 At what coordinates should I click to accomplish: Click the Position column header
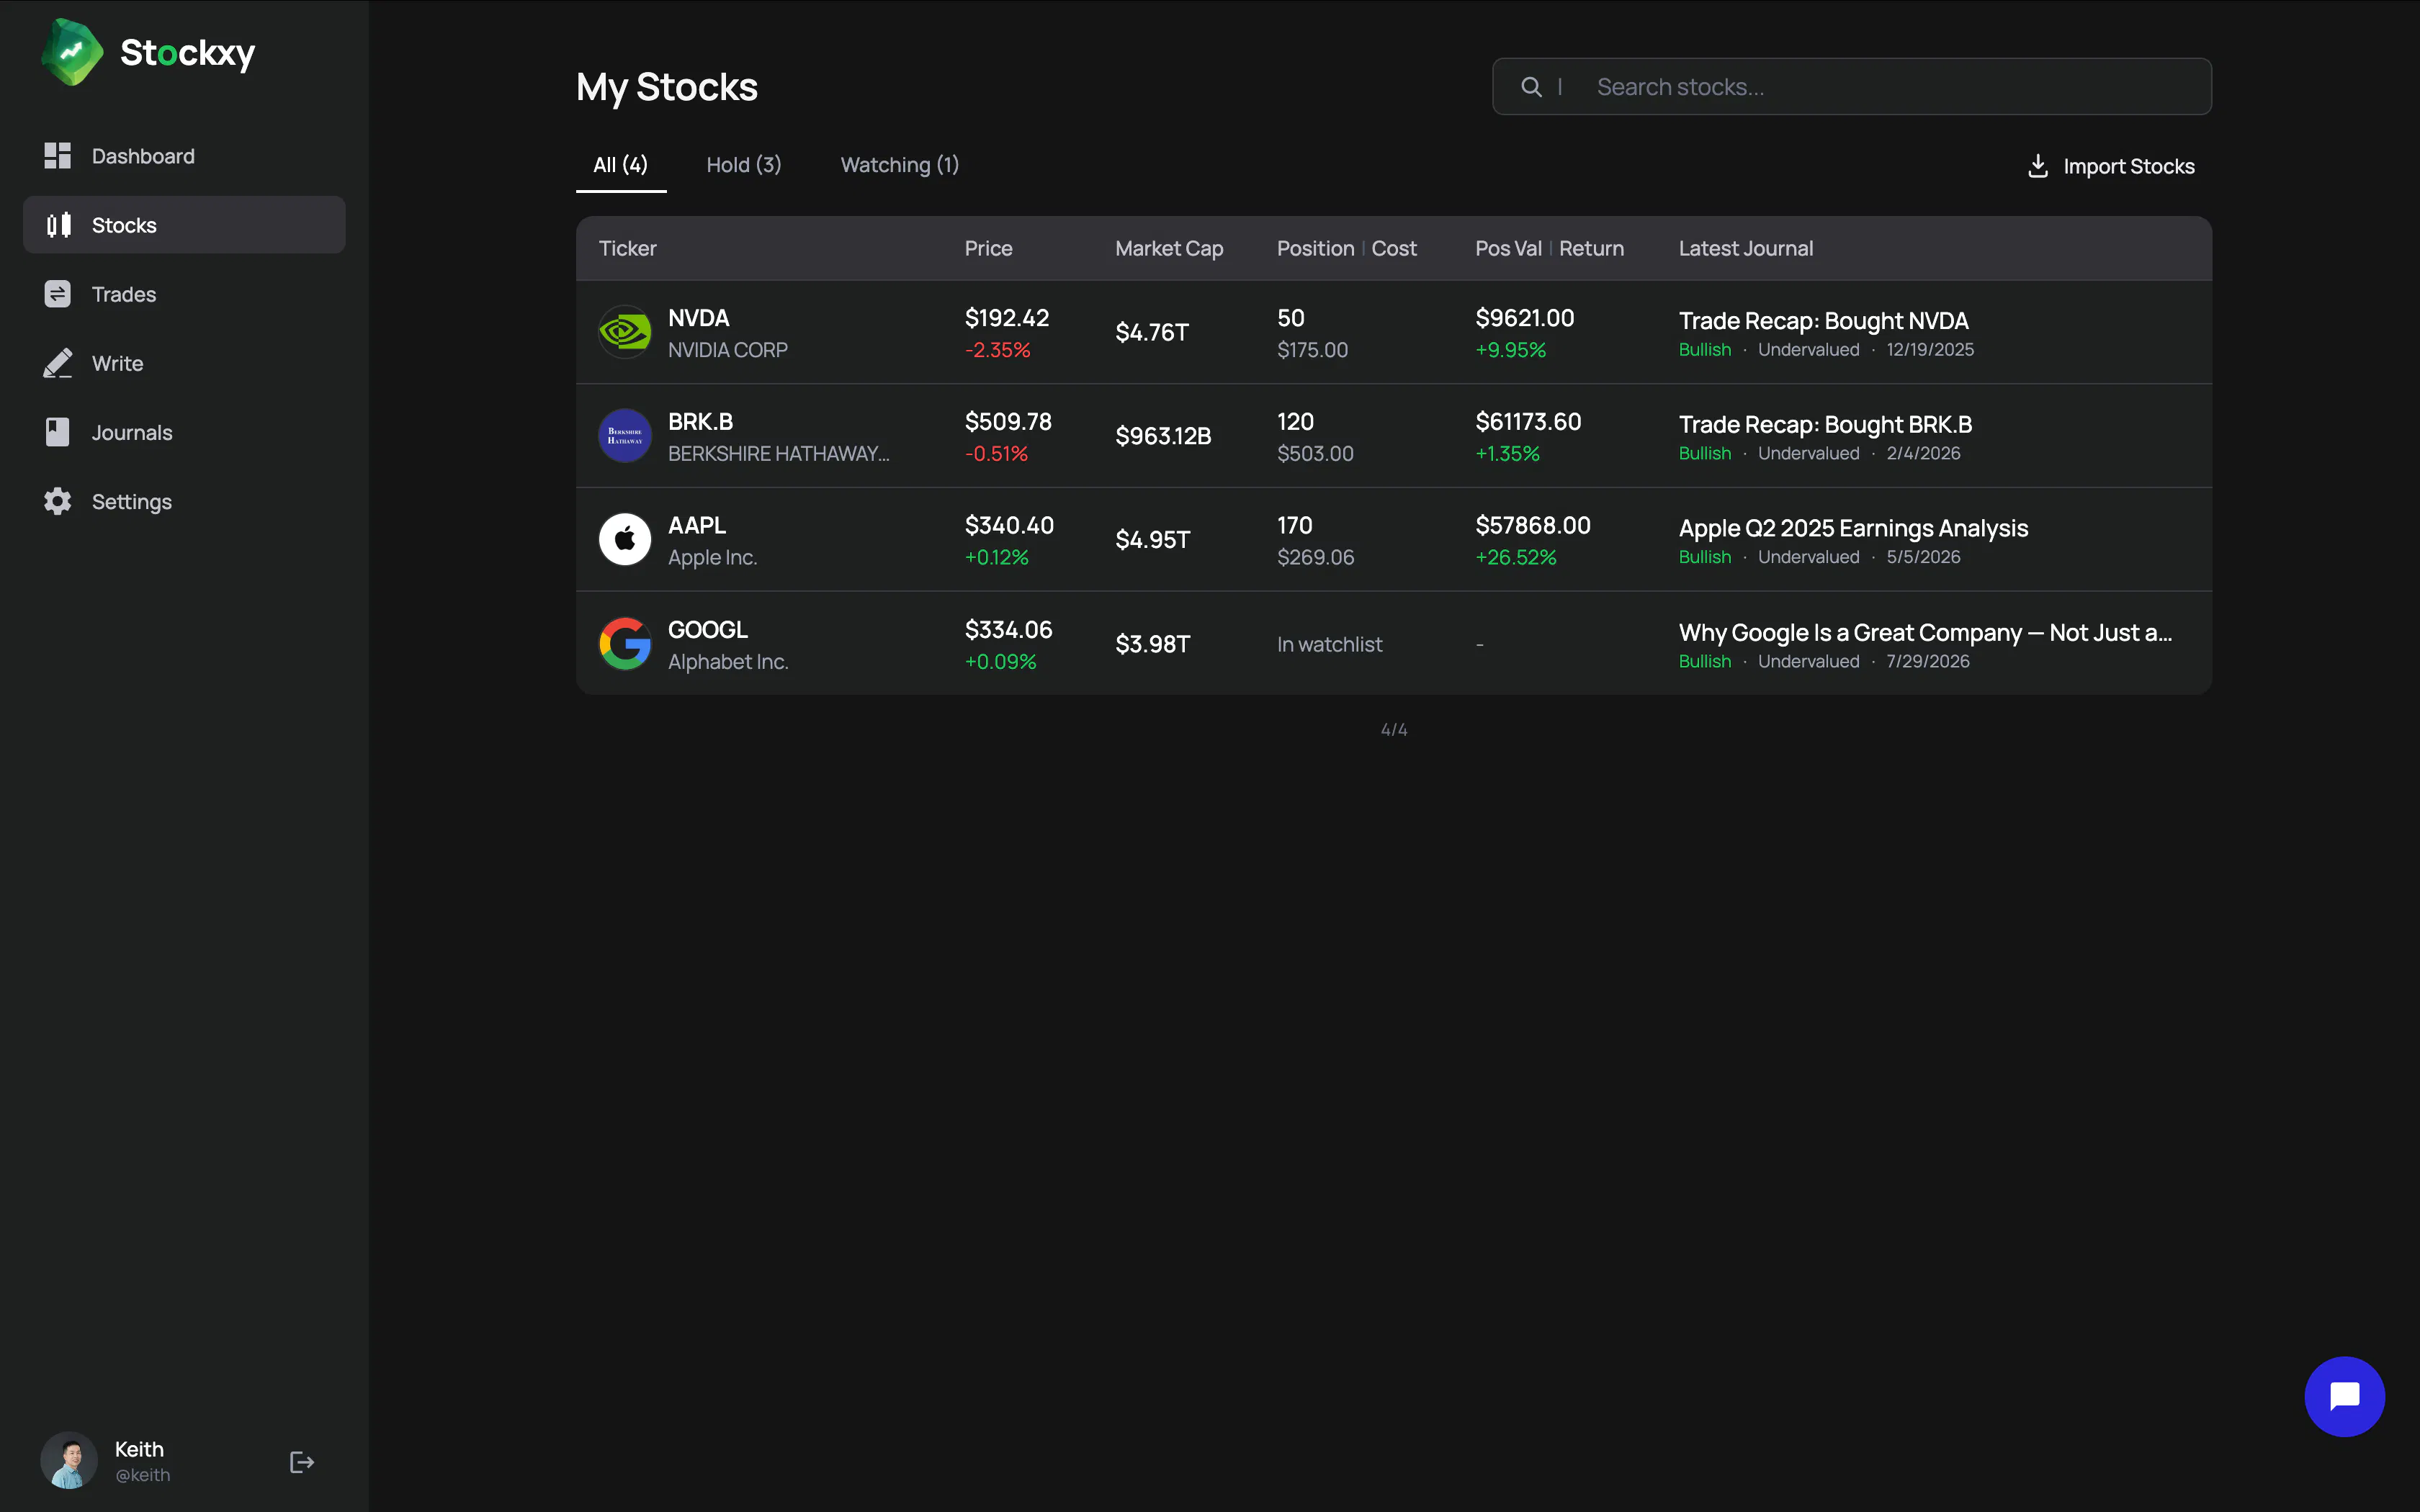(1315, 248)
